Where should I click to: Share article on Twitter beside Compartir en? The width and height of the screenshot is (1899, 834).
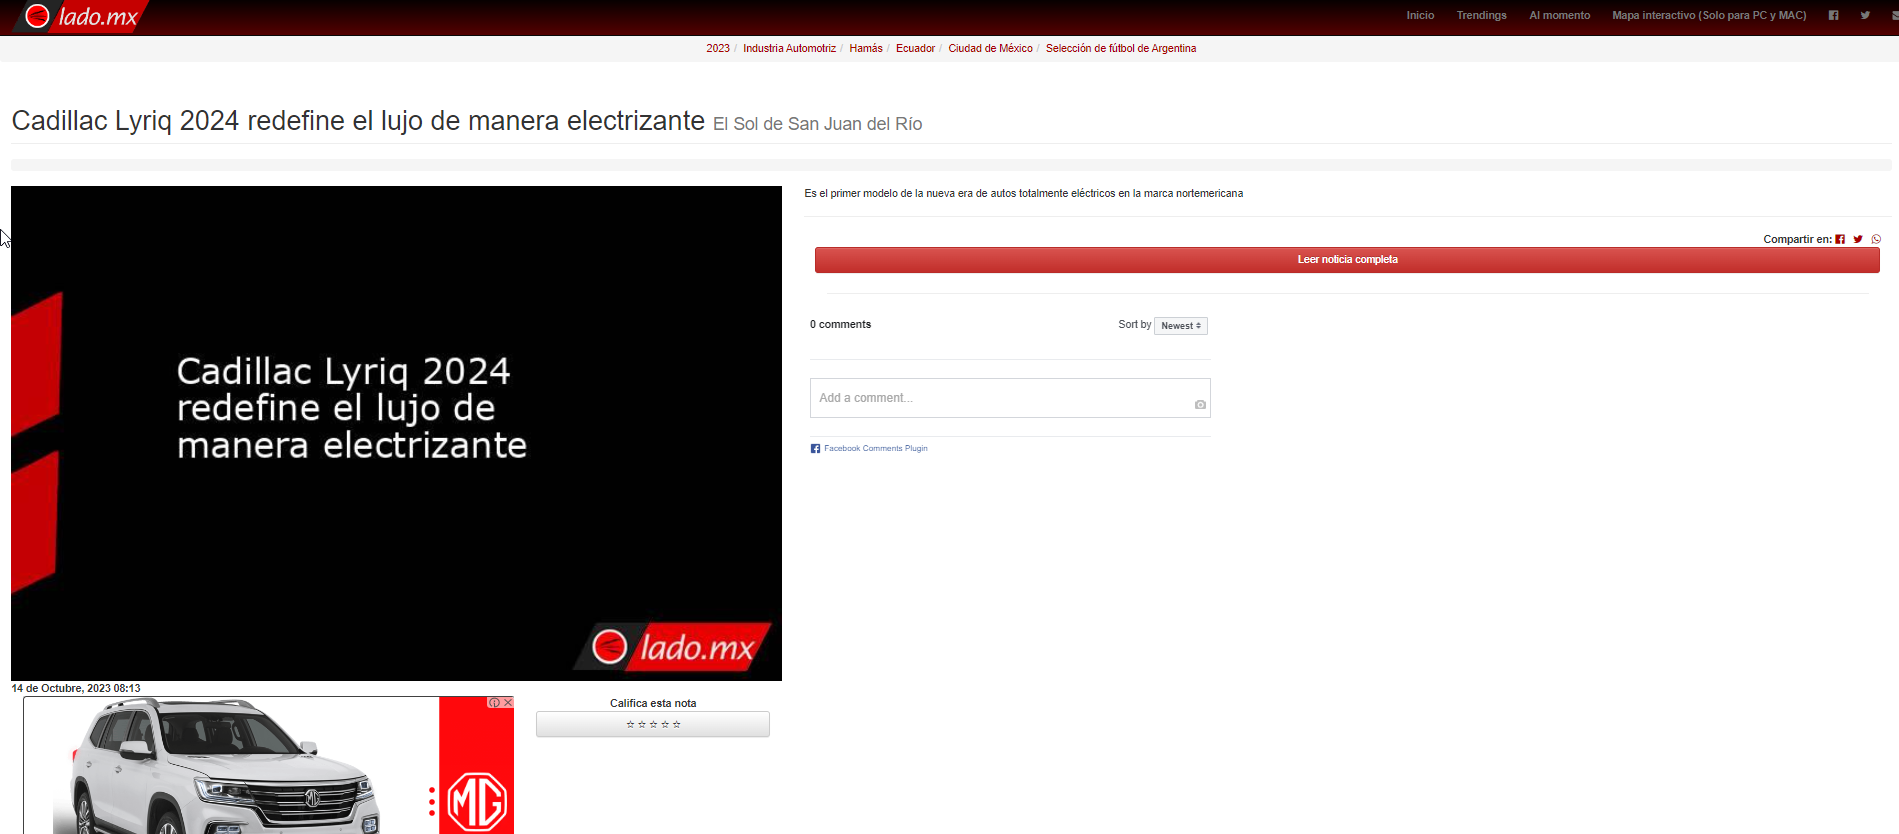pos(1858,239)
